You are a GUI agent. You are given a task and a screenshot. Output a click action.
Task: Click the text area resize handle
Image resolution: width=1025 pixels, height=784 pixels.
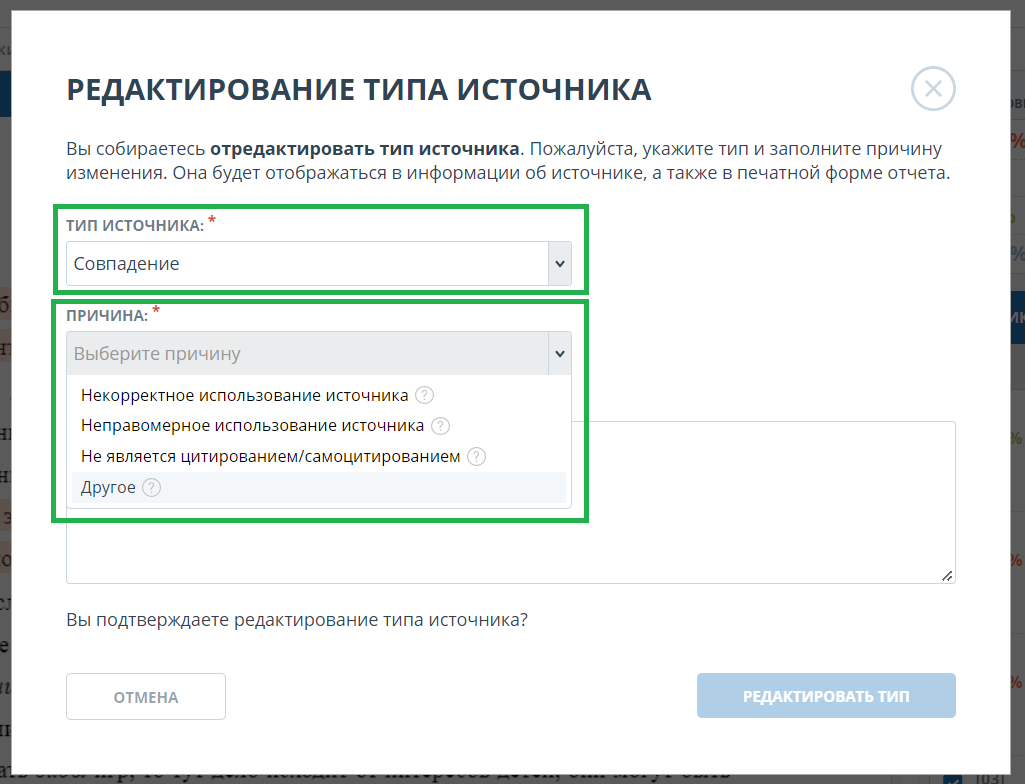tap(947, 576)
